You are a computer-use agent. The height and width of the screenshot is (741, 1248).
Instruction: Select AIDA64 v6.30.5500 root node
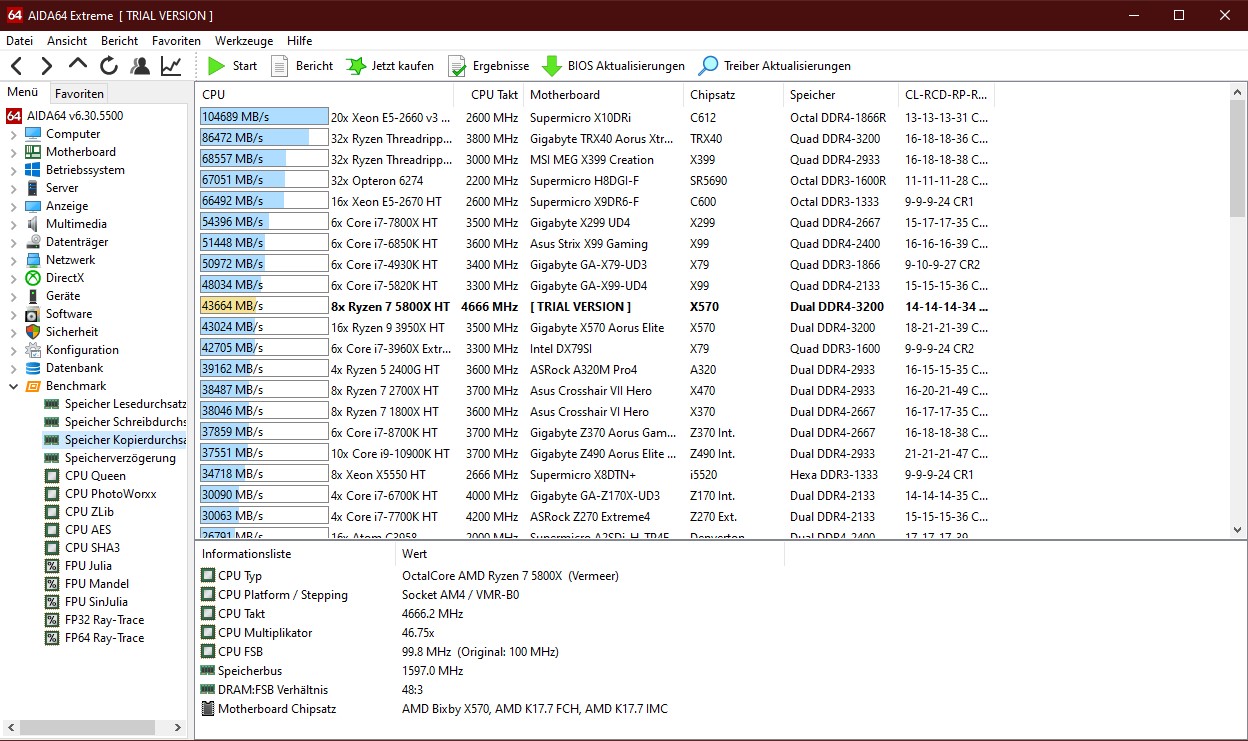[74, 116]
